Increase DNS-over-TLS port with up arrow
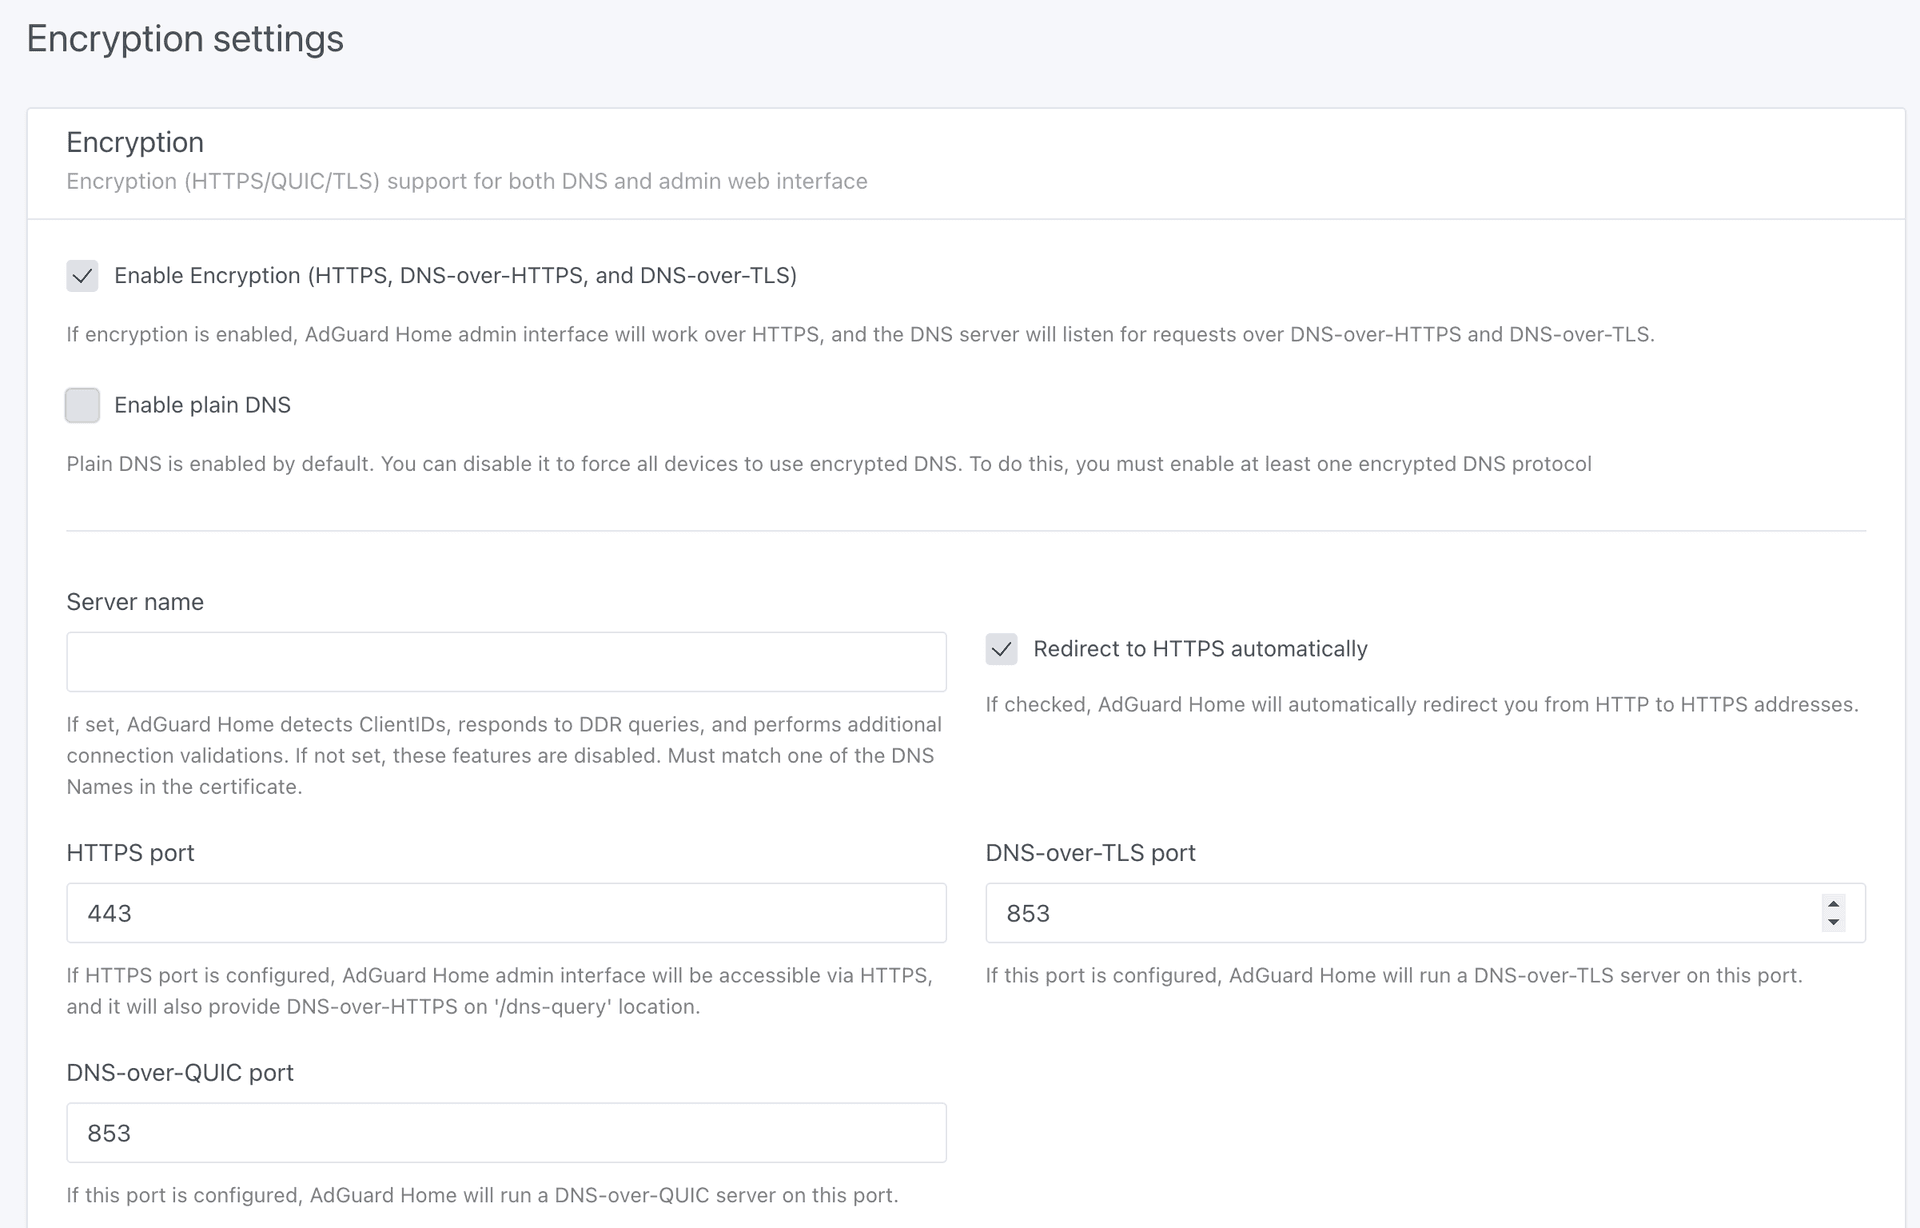 coord(1833,904)
